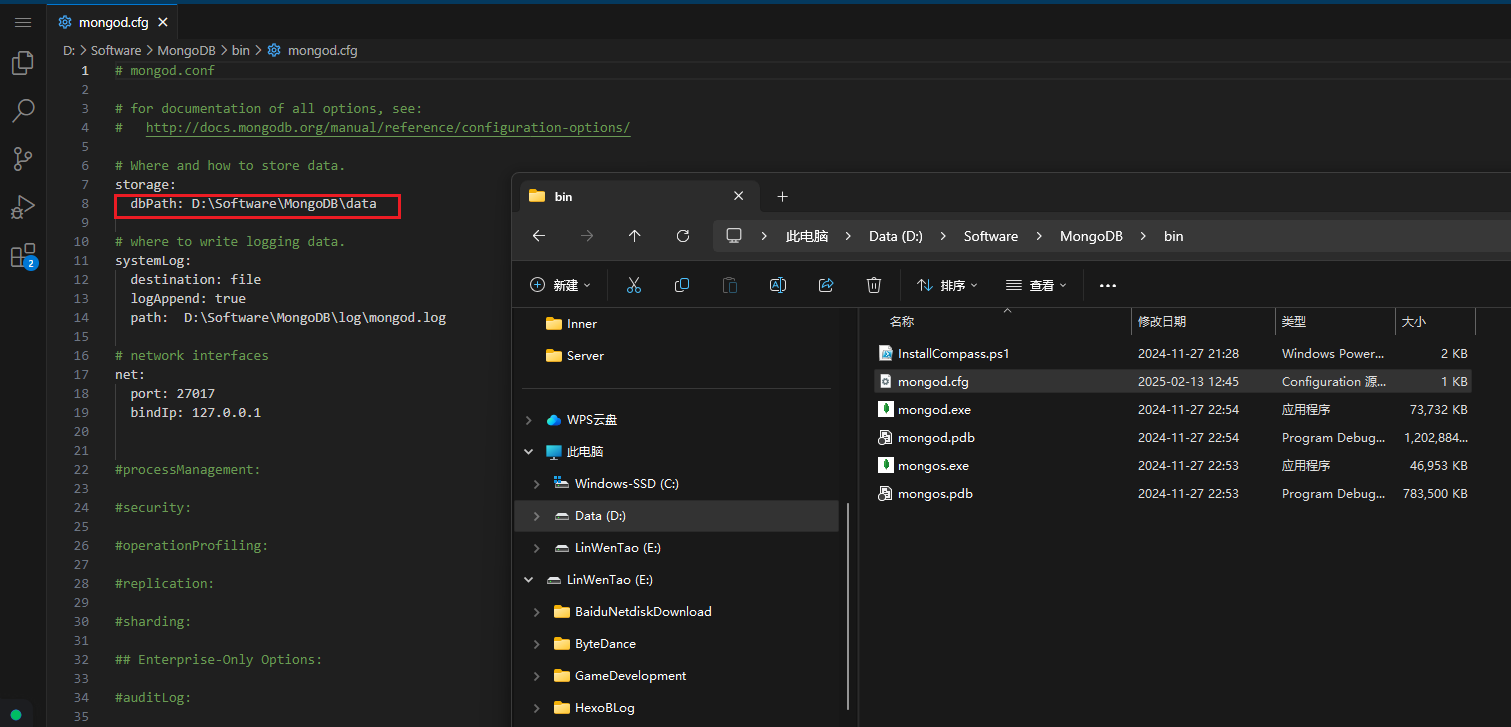Image resolution: width=1511 pixels, height=727 pixels.
Task: Click the MongoDB breadcrumb in the address bar
Action: tap(1091, 236)
